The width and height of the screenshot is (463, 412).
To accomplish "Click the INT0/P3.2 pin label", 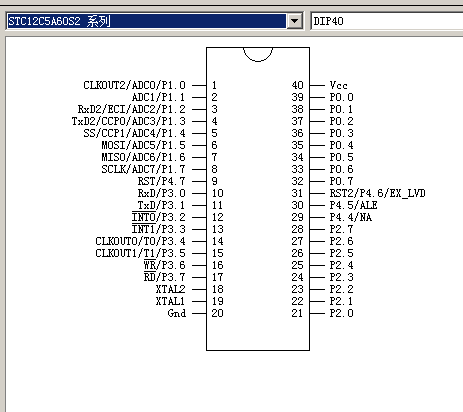I will tap(159, 217).
